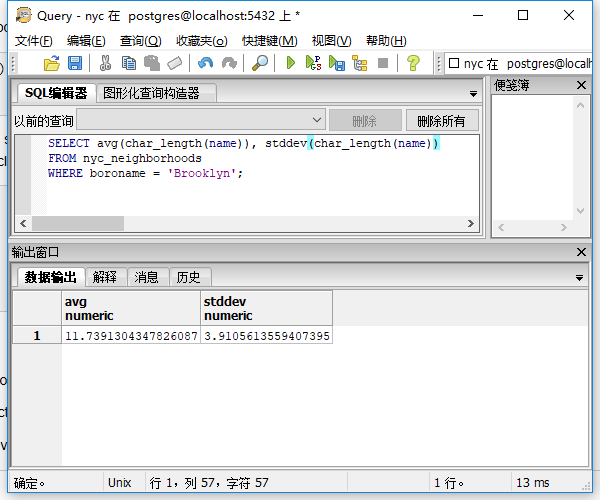Maximize the Query window
The height and width of the screenshot is (500, 600).
(x=523, y=15)
